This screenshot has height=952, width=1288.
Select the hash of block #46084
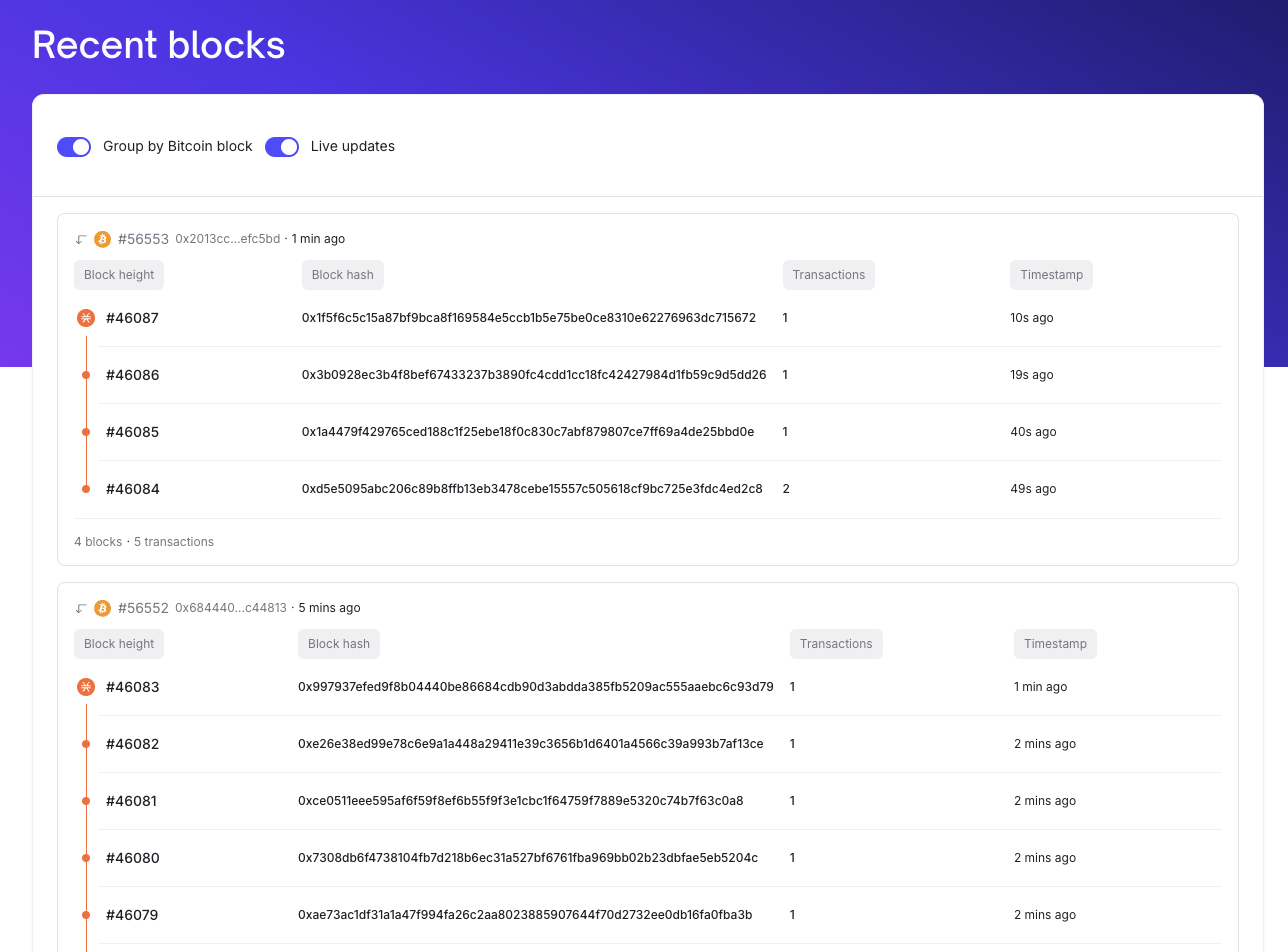(532, 489)
